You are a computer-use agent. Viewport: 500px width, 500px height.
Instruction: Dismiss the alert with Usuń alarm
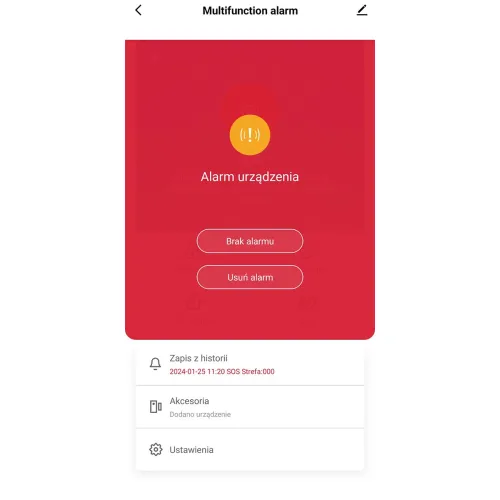click(250, 277)
